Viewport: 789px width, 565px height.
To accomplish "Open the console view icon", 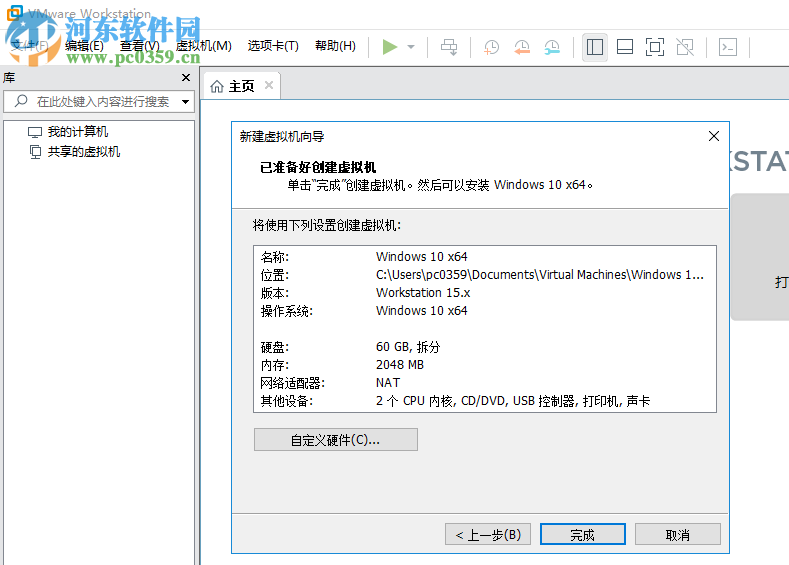I will [x=728, y=47].
